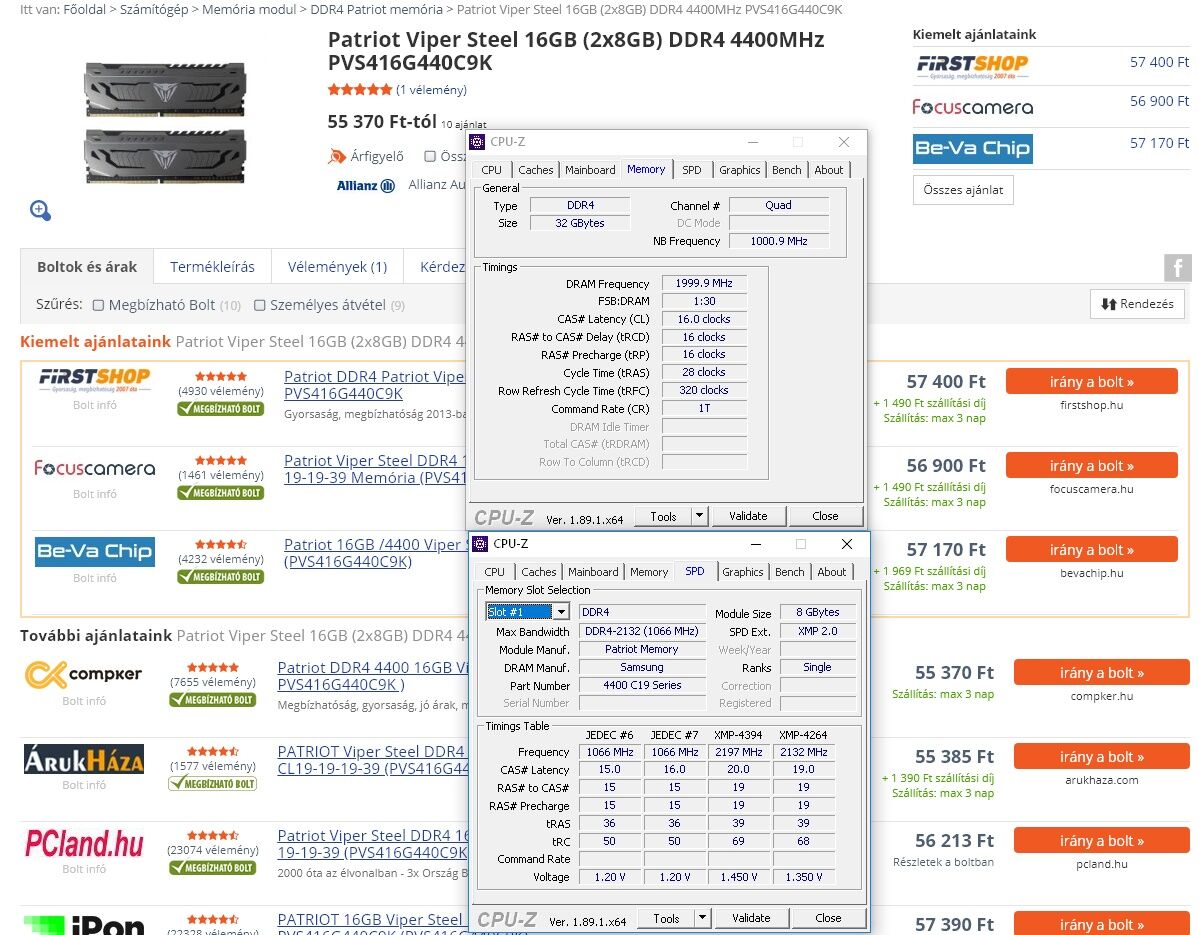This screenshot has width=1199, height=935.
Task: Open the Caches tab in upper CPU-Z window
Action: coord(535,170)
